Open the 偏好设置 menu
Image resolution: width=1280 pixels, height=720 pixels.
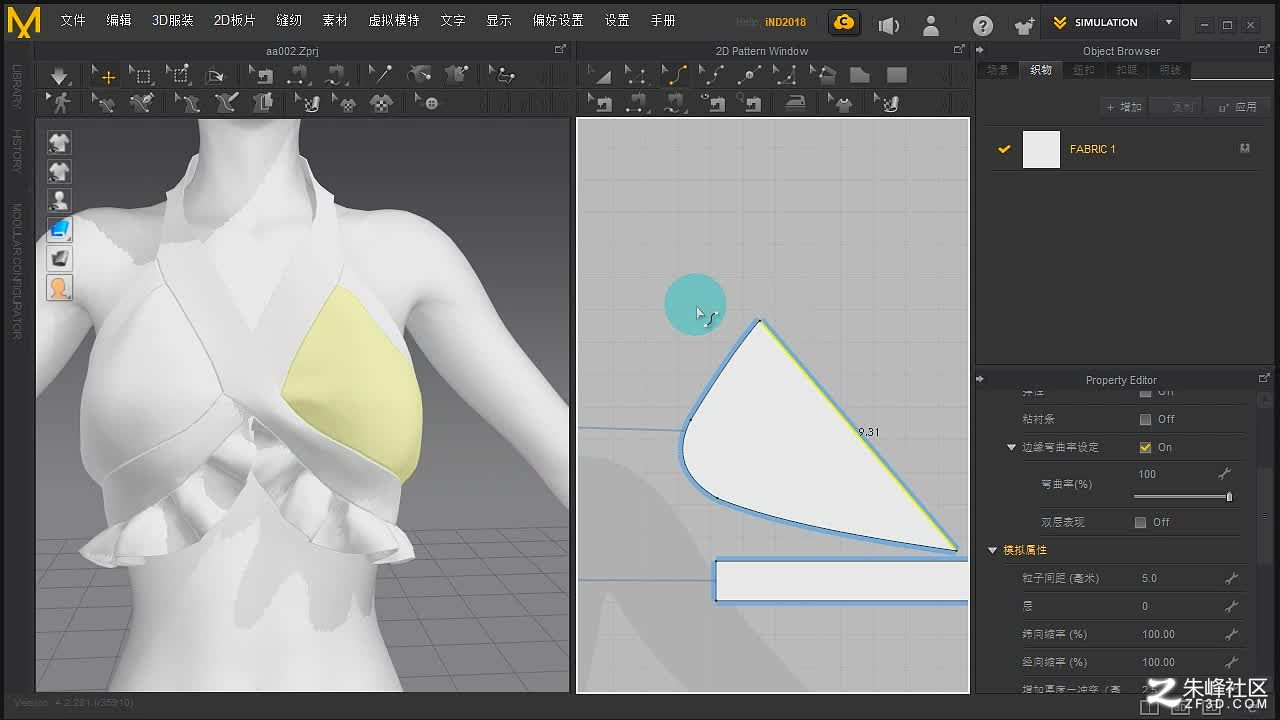tap(557, 20)
